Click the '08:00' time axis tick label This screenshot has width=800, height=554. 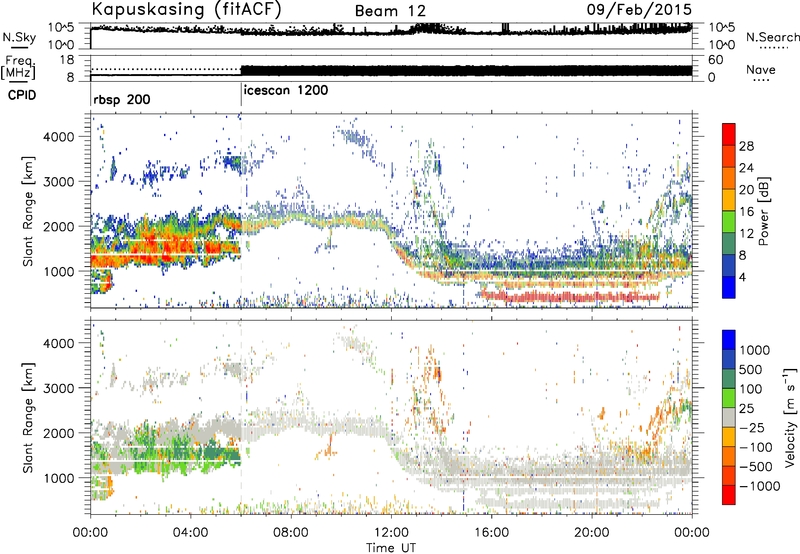291,533
